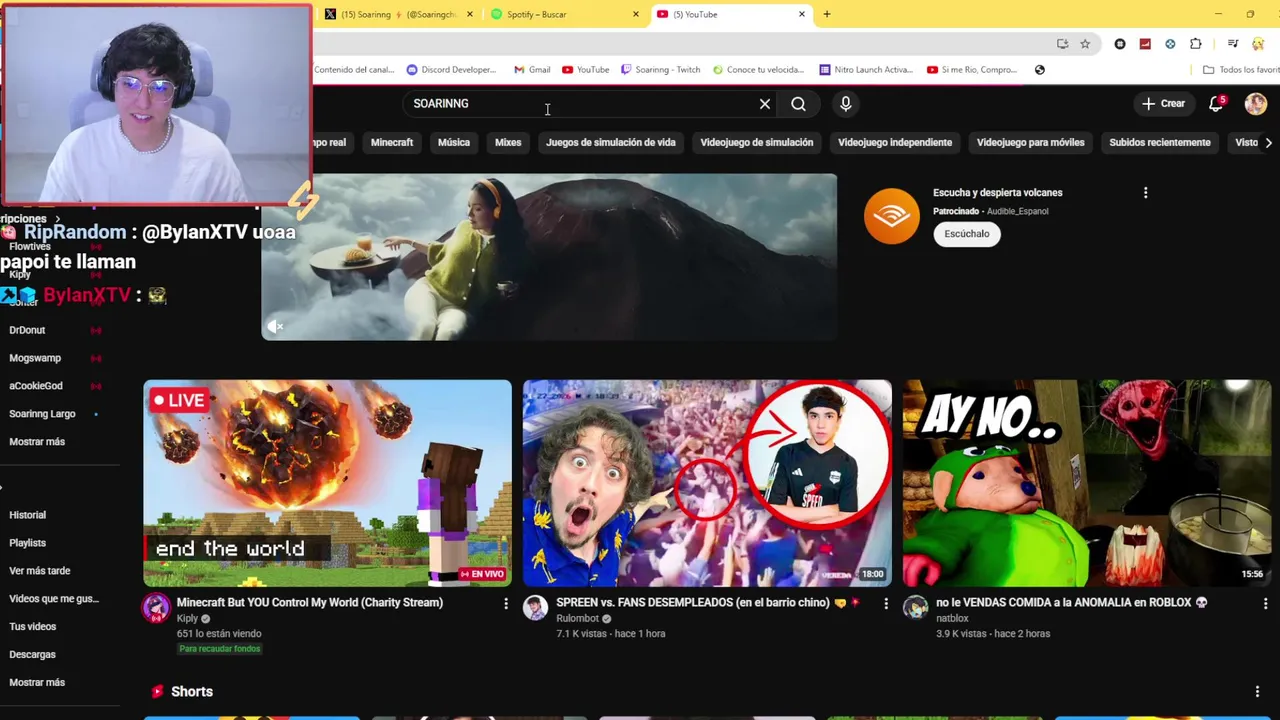The width and height of the screenshot is (1280, 720).
Task: Bookmark this page with the star icon
Action: [1085, 44]
